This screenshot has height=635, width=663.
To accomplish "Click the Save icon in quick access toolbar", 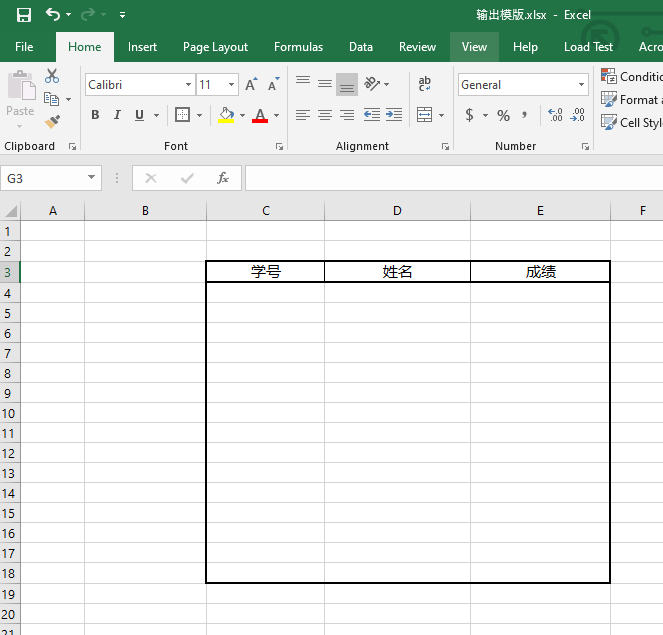I will tap(24, 15).
